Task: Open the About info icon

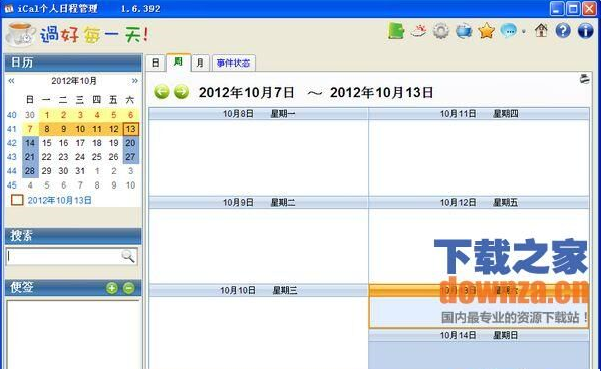Action: (x=585, y=30)
